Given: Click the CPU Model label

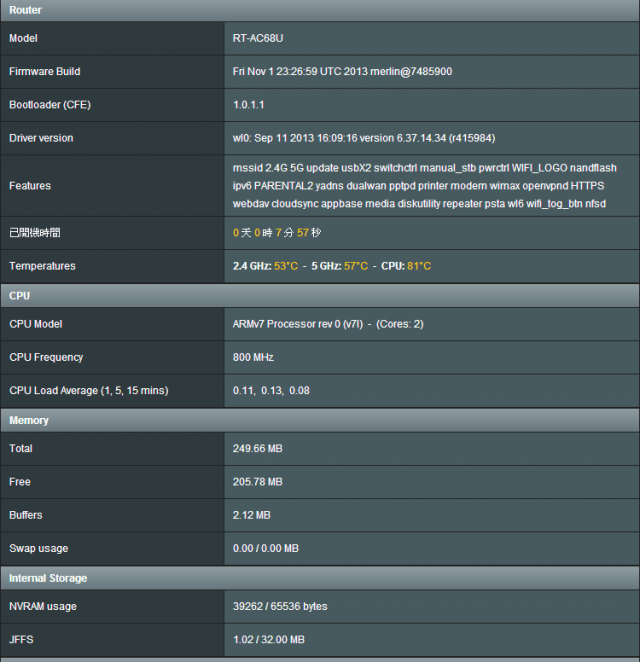Looking at the screenshot, I should tap(36, 324).
